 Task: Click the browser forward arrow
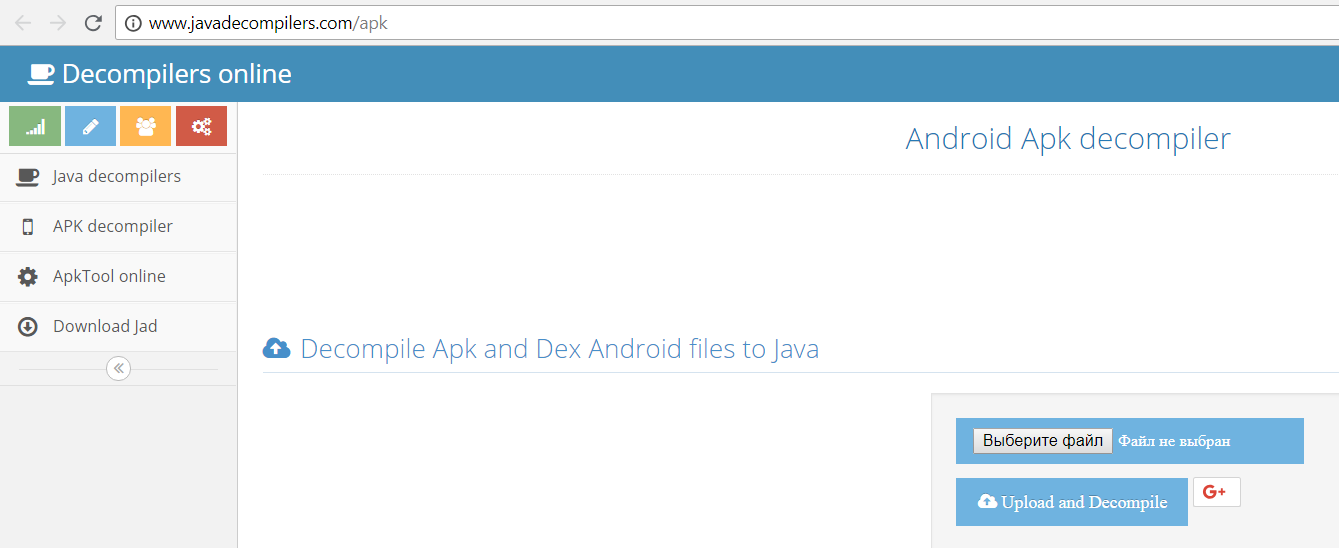click(58, 23)
